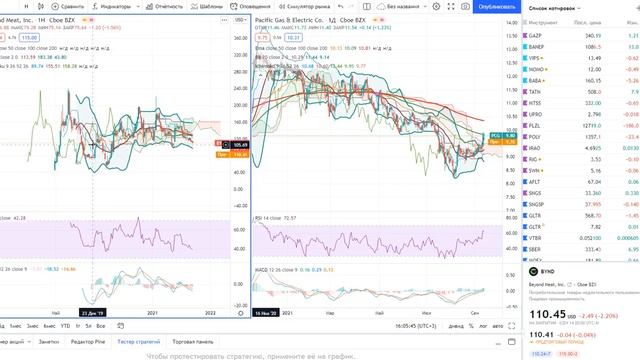640x360 pixels.
Task: Set range to 6 months (6мес)
Action: coord(49,326)
